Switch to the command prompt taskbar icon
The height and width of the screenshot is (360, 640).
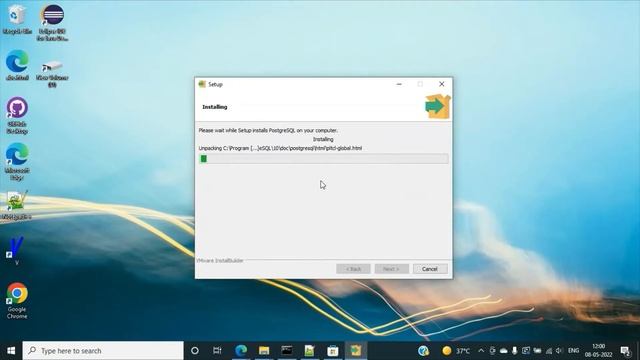point(287,351)
